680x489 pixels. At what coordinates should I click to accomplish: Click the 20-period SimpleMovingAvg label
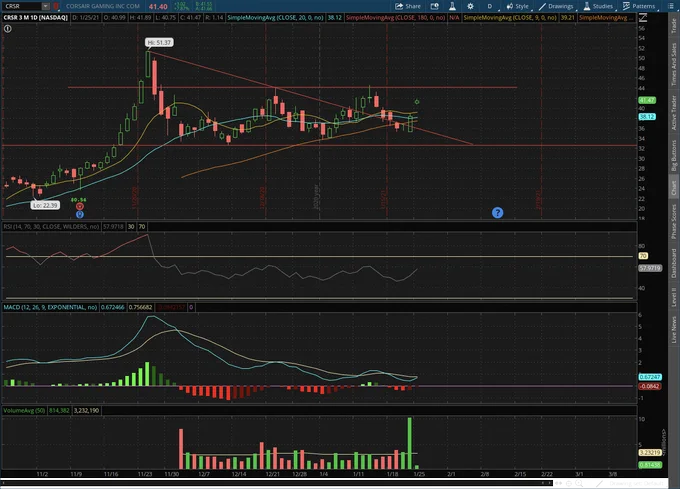pyautogui.click(x=276, y=18)
